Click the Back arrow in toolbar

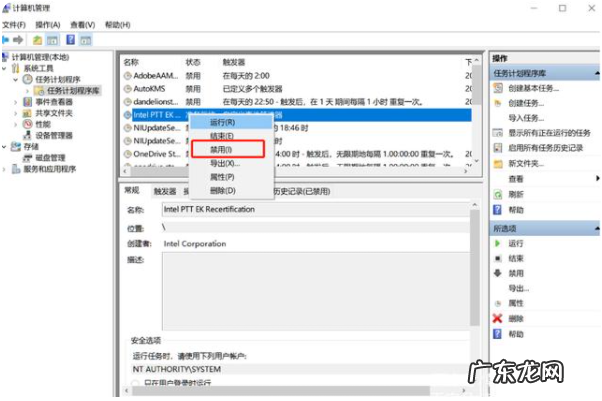pos(5,40)
